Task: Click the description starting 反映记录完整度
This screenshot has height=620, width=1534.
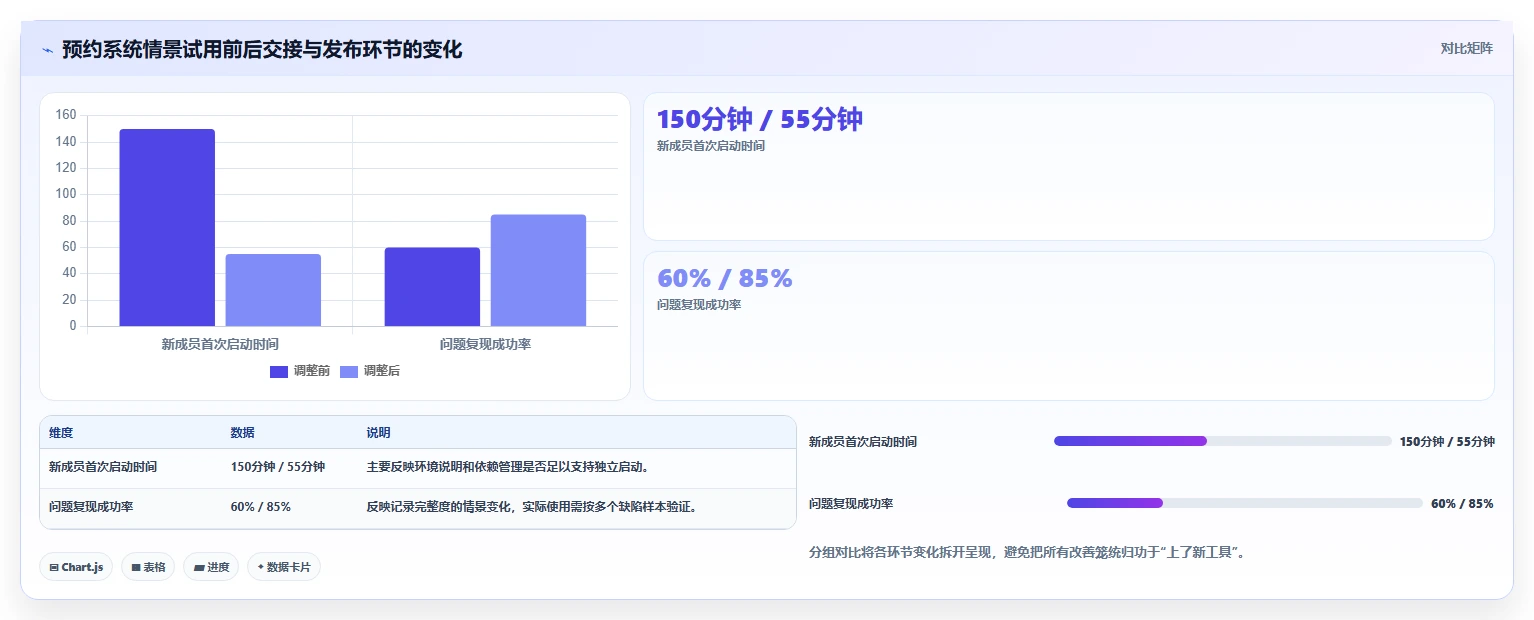Action: point(531,507)
